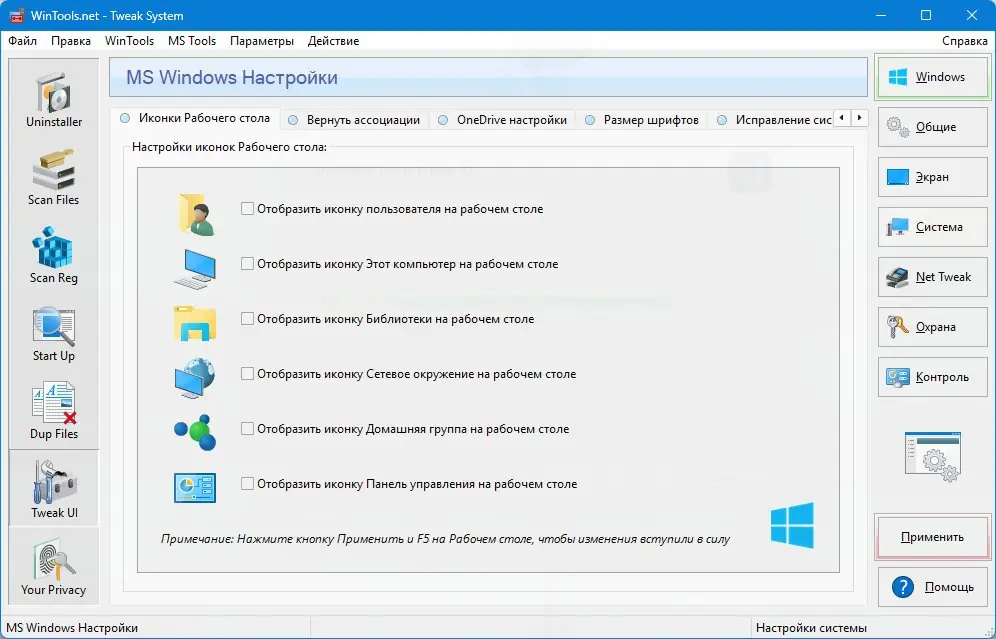Open the Your Privacy tool

pyautogui.click(x=54, y=567)
